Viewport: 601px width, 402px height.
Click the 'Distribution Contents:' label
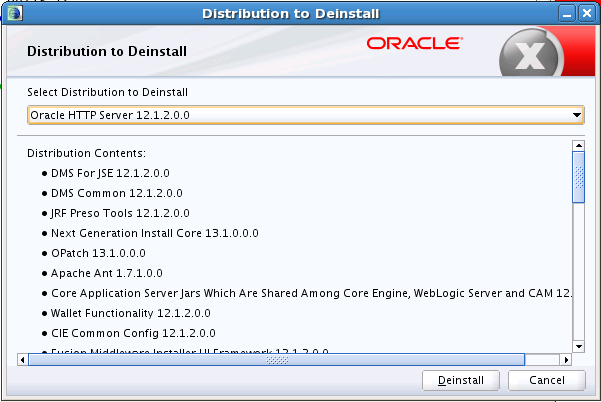tap(87, 153)
